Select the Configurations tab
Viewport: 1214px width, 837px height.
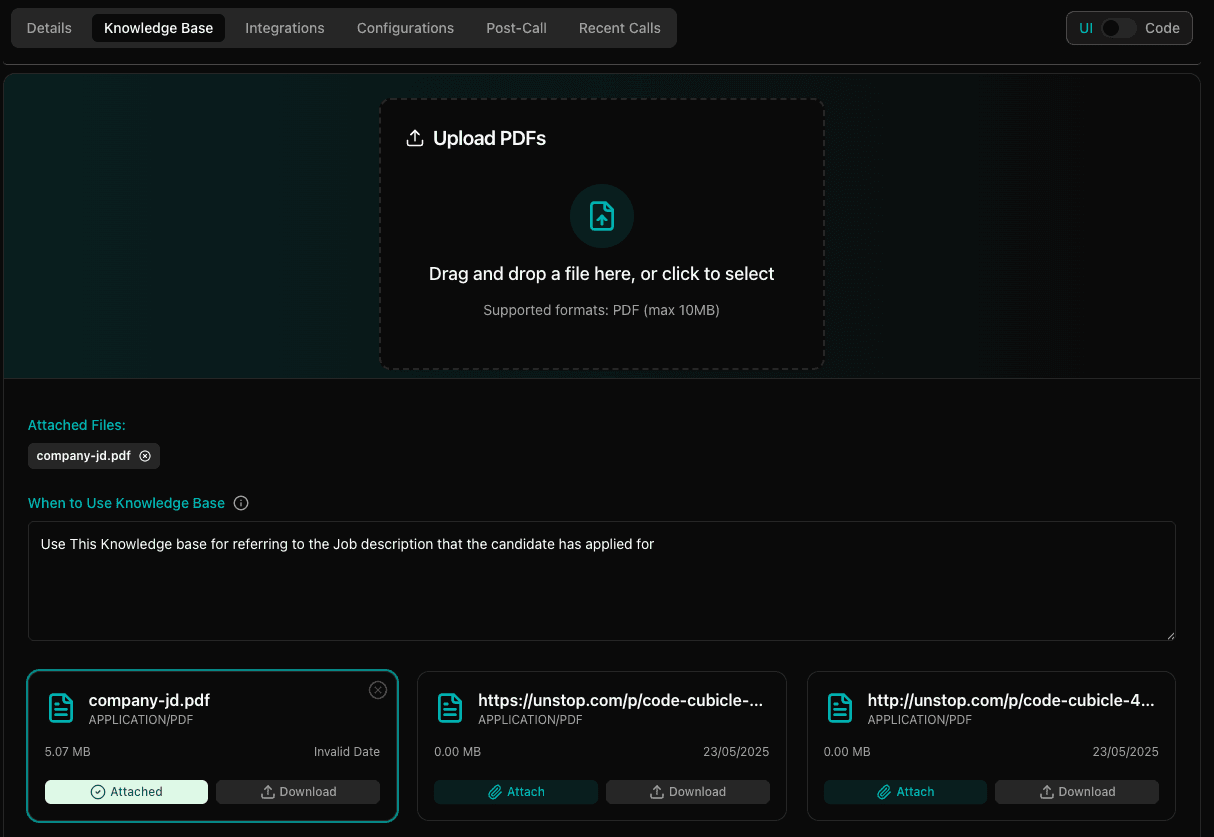point(405,28)
